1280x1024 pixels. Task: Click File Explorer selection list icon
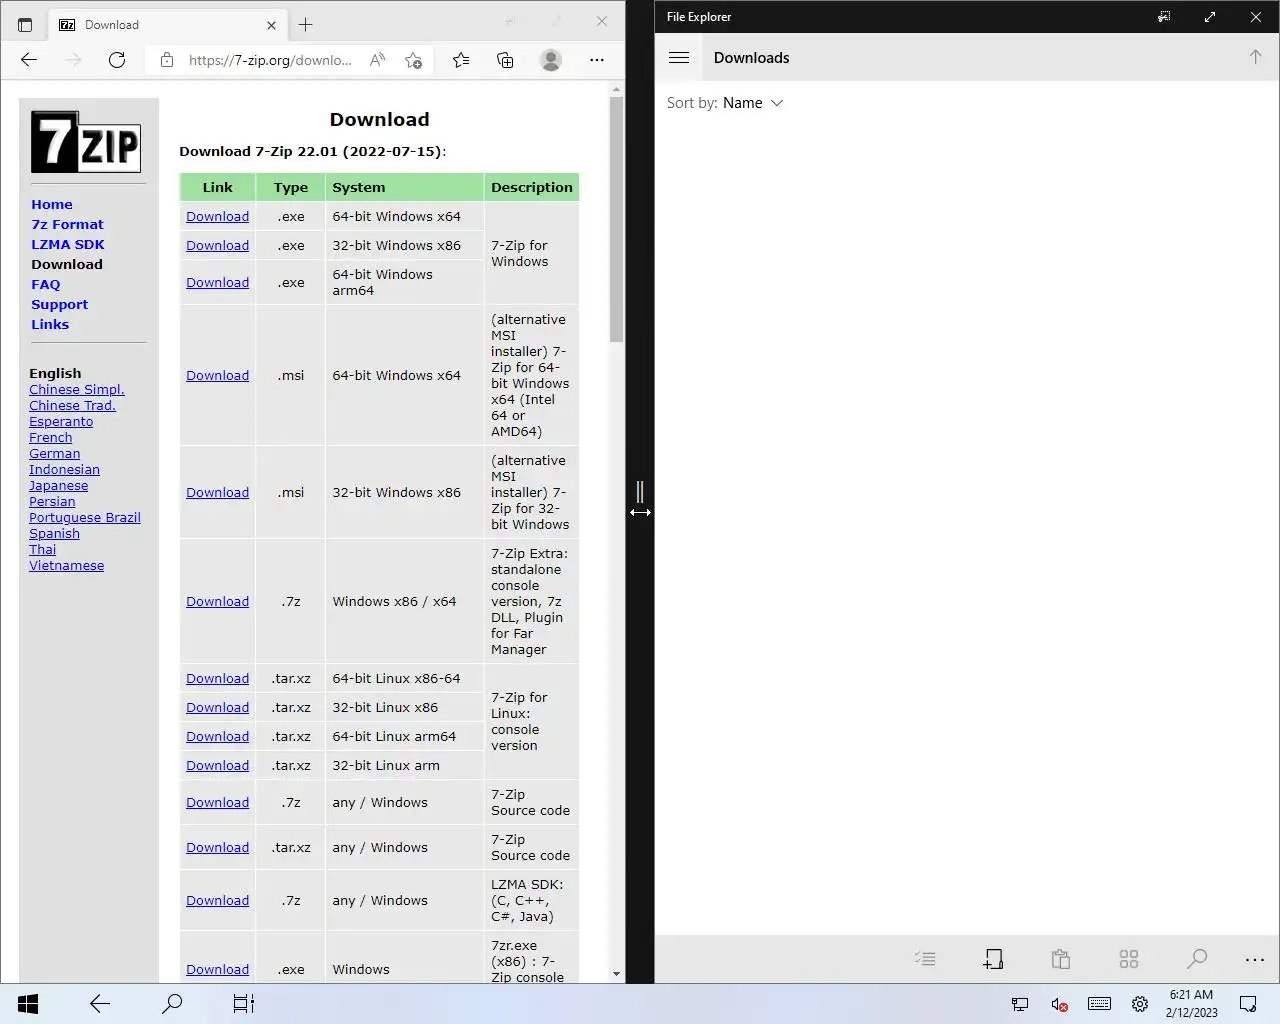(925, 959)
